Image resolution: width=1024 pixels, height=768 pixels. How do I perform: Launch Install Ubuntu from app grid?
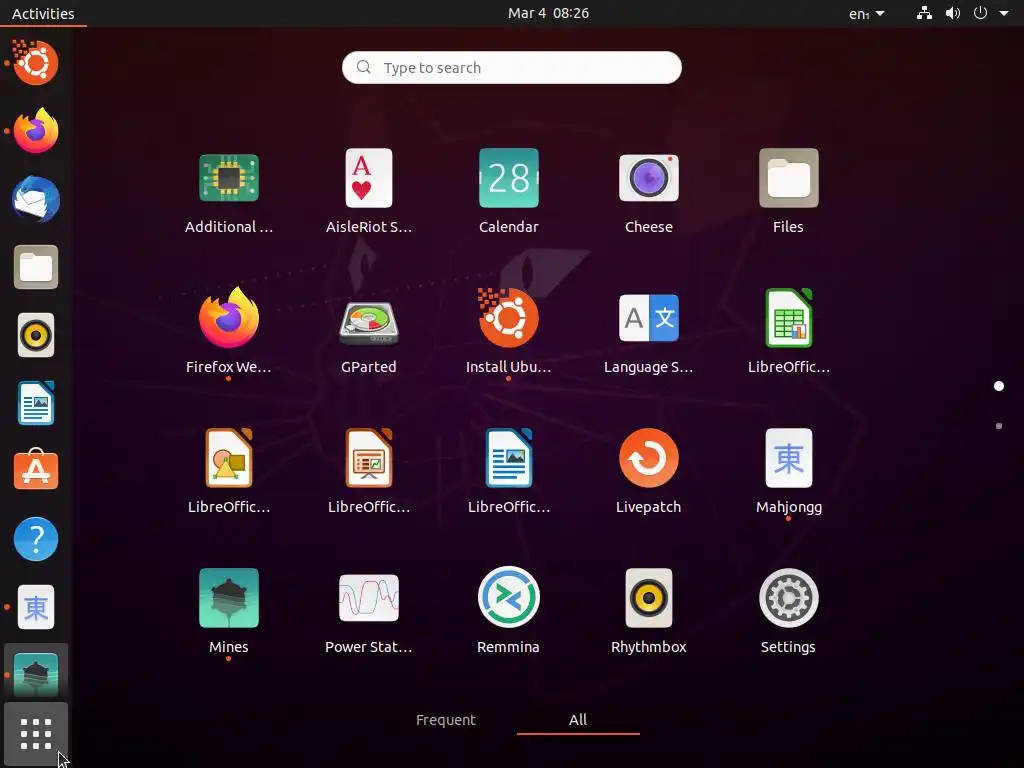tap(509, 318)
